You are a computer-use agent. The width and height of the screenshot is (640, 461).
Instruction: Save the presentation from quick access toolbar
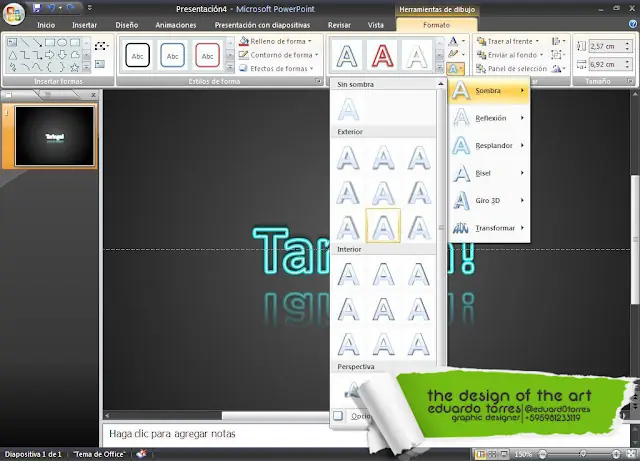pos(37,8)
